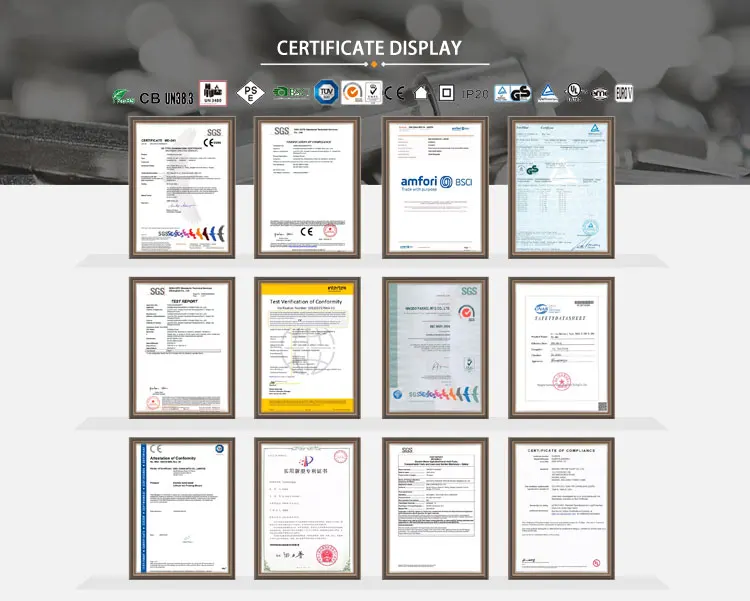Viewport: 750px width, 601px height.
Task: Click the UN 3480 battery label icon
Action: [210, 91]
